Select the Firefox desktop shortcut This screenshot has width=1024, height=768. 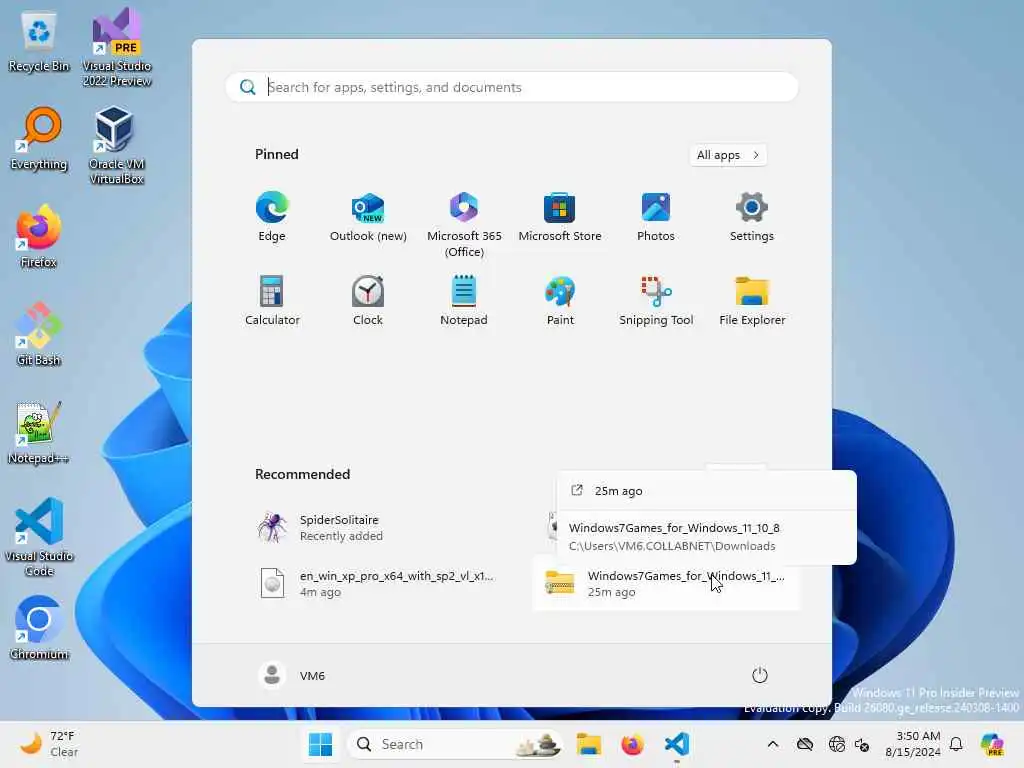point(39,236)
